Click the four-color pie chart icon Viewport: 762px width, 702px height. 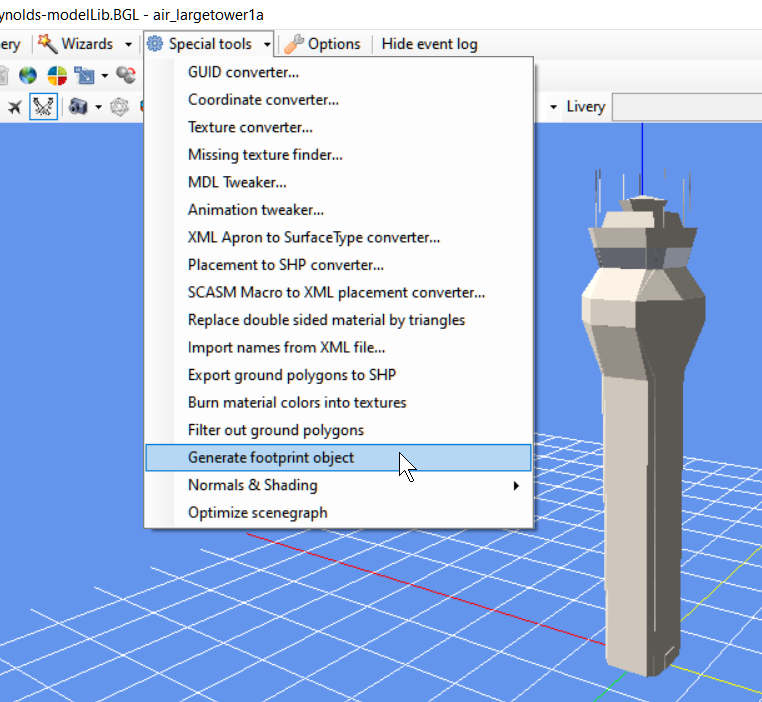pyautogui.click(x=57, y=75)
